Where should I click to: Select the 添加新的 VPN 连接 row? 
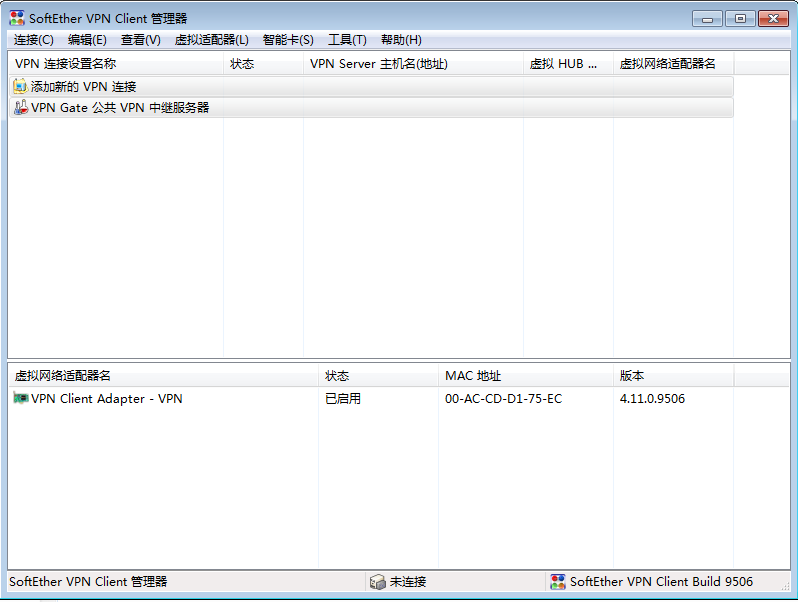pyautogui.click(x=371, y=87)
